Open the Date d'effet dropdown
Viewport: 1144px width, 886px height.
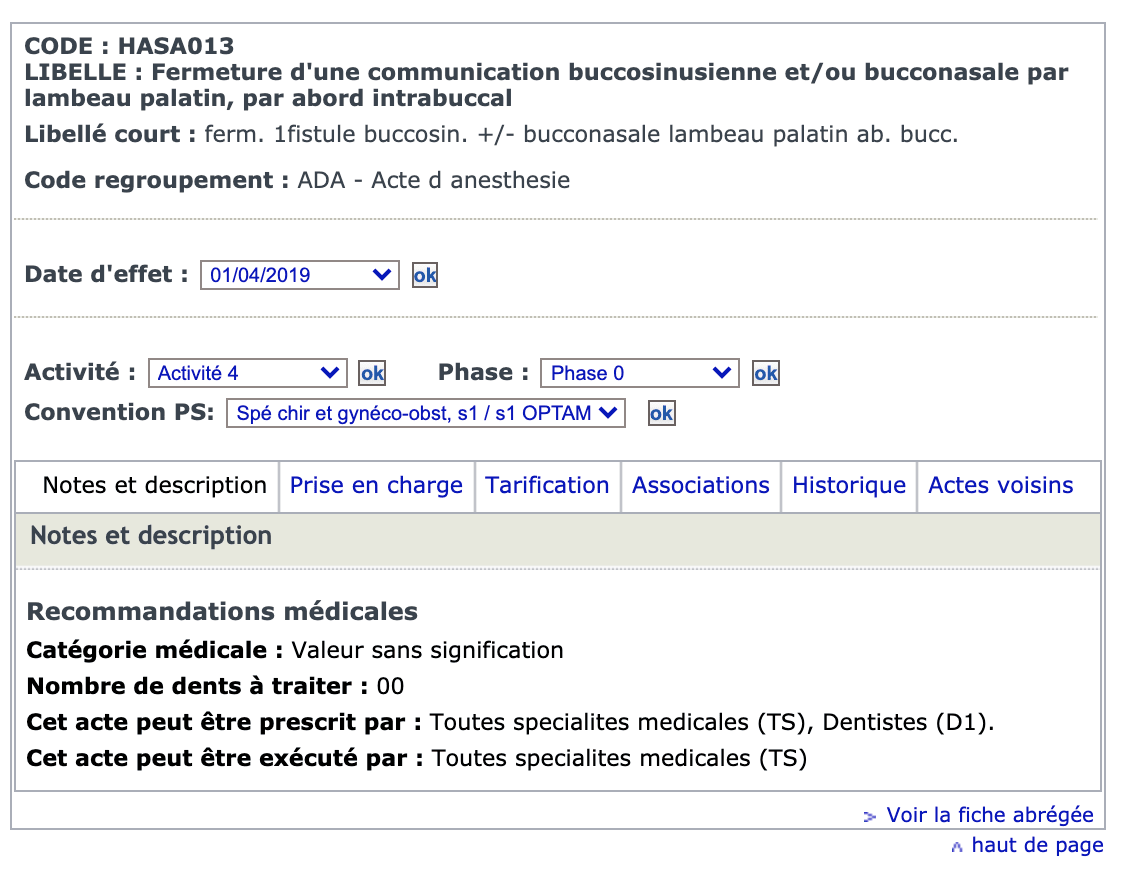[299, 275]
